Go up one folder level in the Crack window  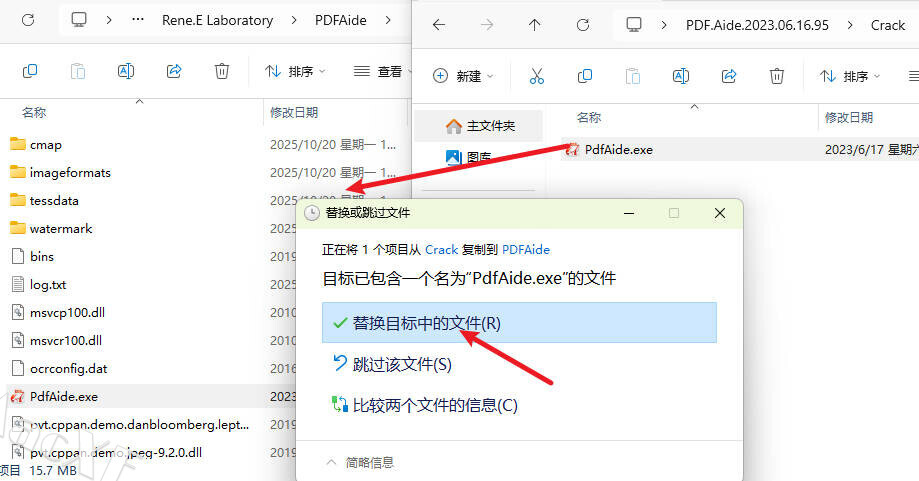(x=535, y=24)
